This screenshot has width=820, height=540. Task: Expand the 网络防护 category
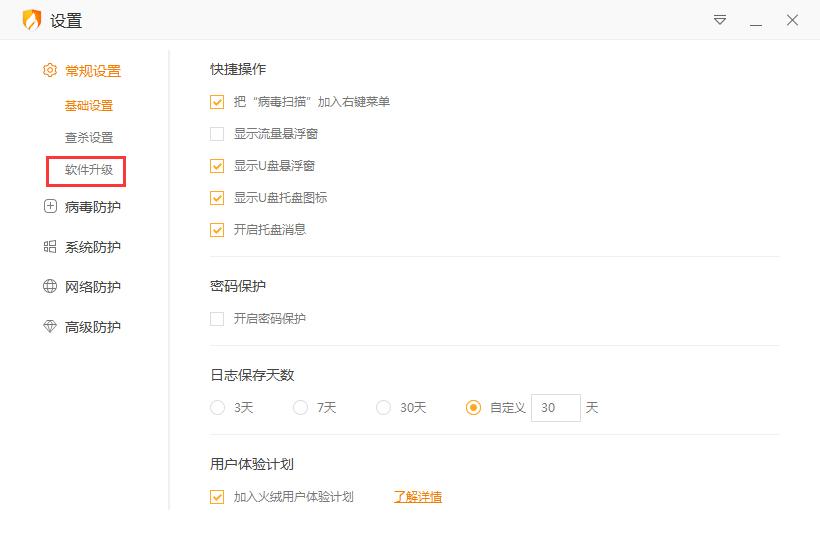pyautogui.click(x=92, y=287)
